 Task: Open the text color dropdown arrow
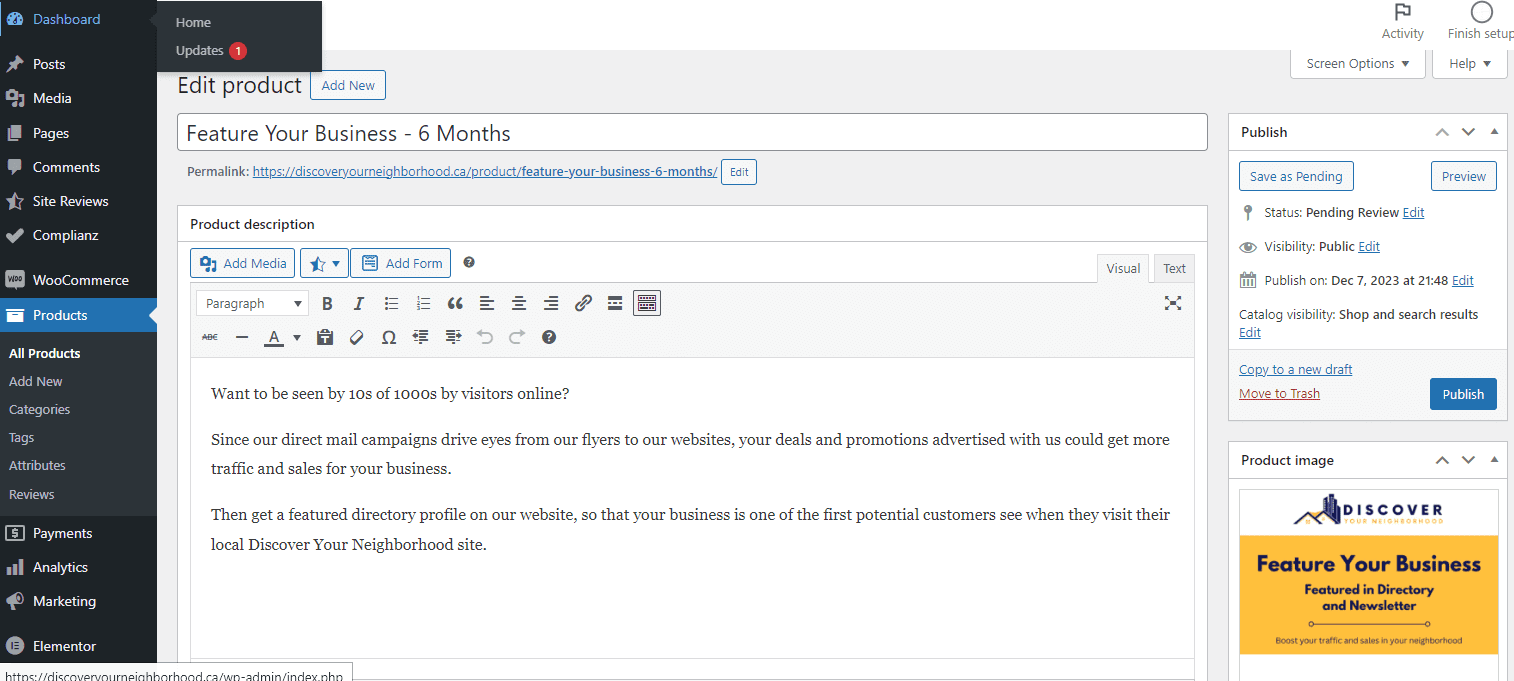pyautogui.click(x=297, y=338)
